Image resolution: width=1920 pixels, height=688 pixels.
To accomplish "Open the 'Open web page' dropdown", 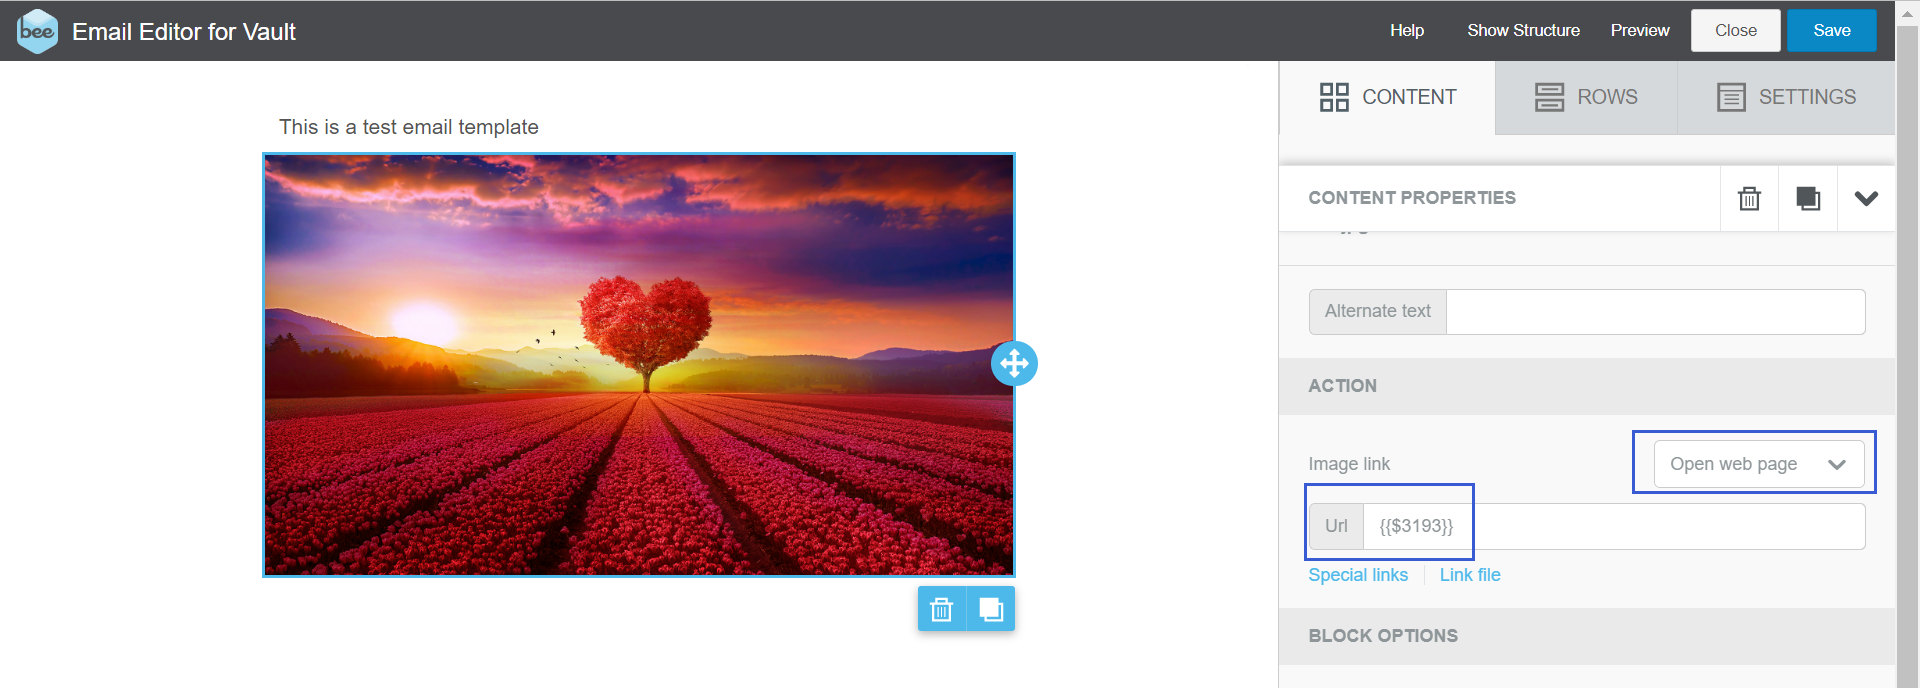I will (x=1759, y=464).
